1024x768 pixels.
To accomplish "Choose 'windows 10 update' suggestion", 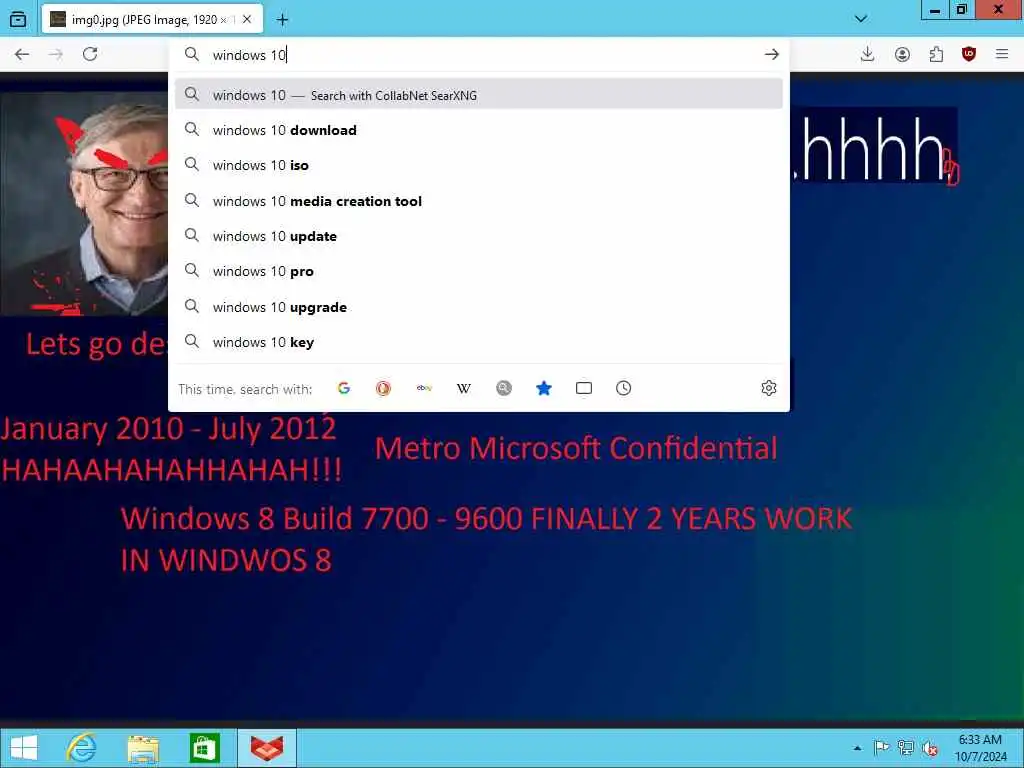I will point(479,236).
